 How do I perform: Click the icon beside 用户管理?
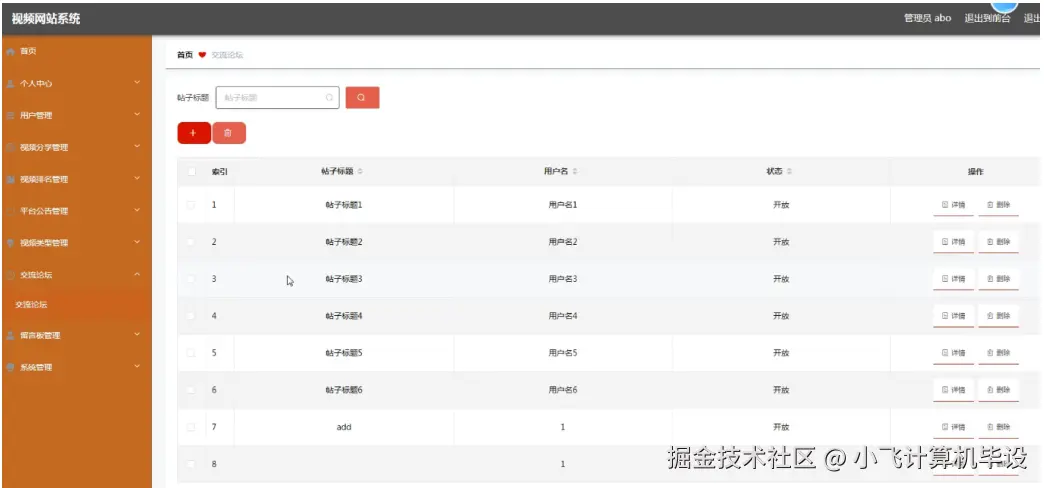tap(10, 115)
